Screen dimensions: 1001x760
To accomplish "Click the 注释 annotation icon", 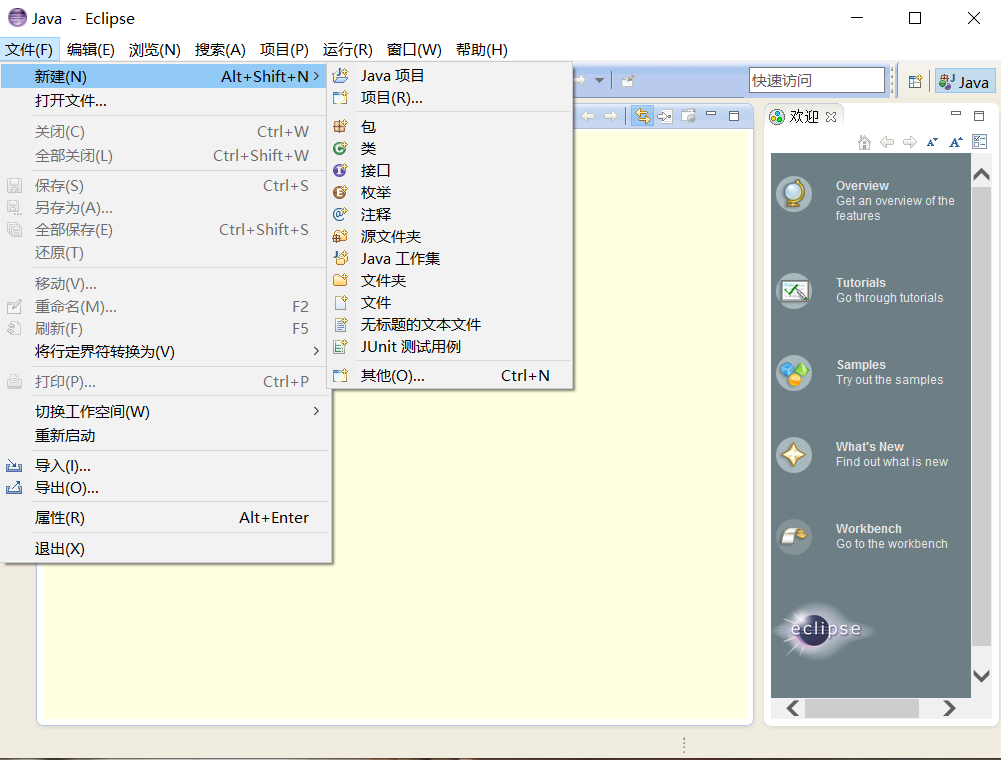I will 341,215.
